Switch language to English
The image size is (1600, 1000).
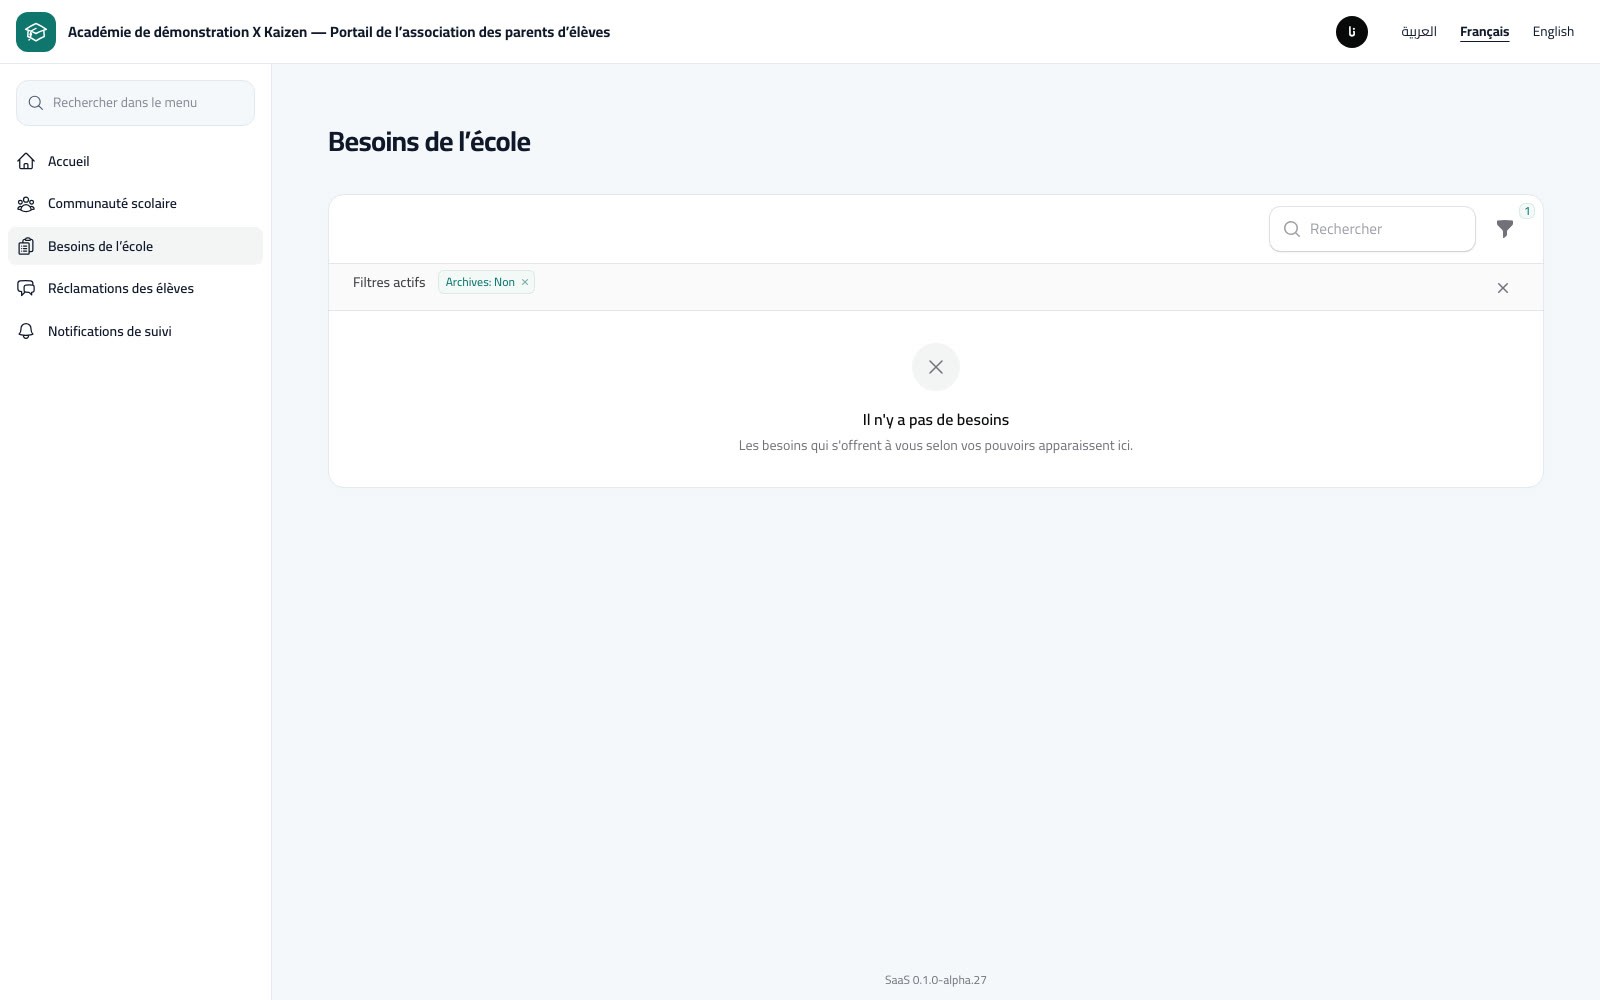click(1553, 32)
